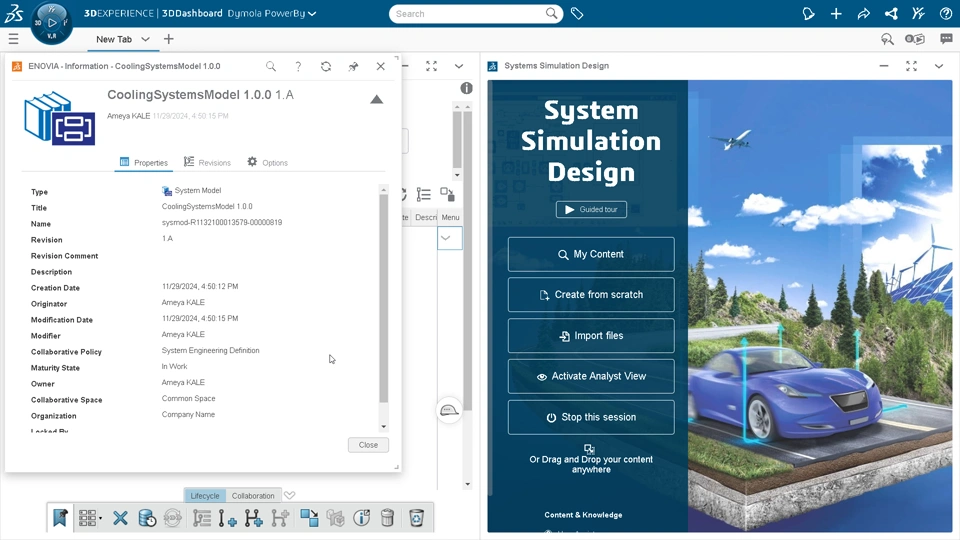Open the hamburger menu on the dashboard
This screenshot has width=960, height=540.
coord(13,39)
